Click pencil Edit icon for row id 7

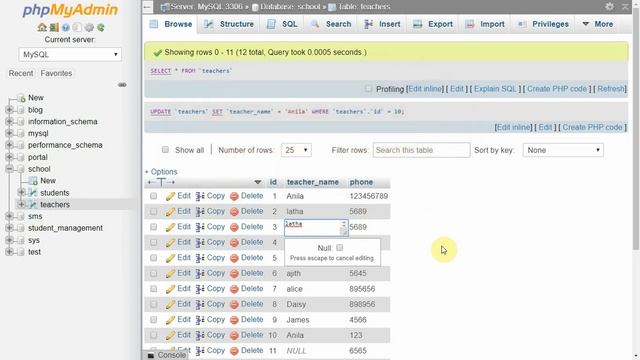point(170,289)
